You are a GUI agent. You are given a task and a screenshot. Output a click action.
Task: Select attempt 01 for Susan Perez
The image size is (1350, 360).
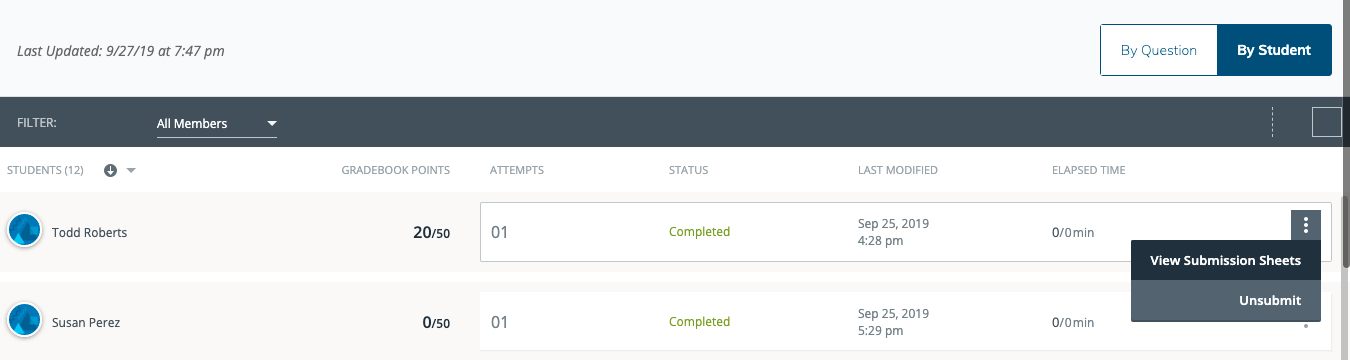click(x=500, y=322)
